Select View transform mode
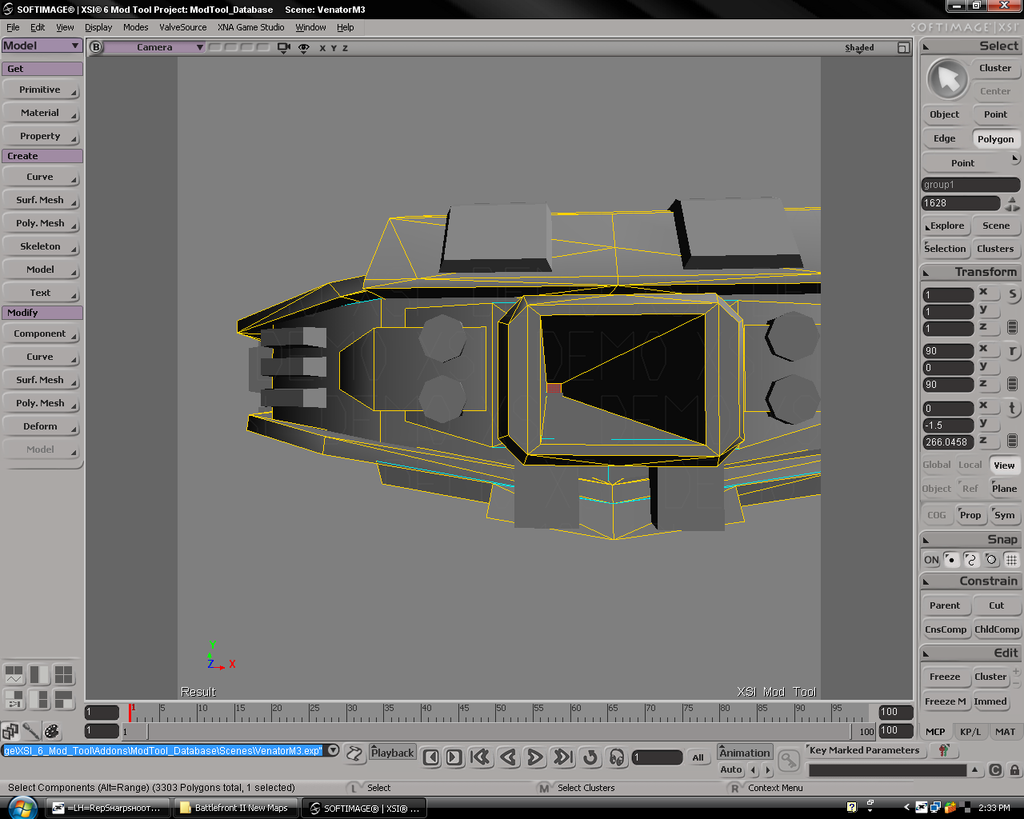 click(1004, 465)
